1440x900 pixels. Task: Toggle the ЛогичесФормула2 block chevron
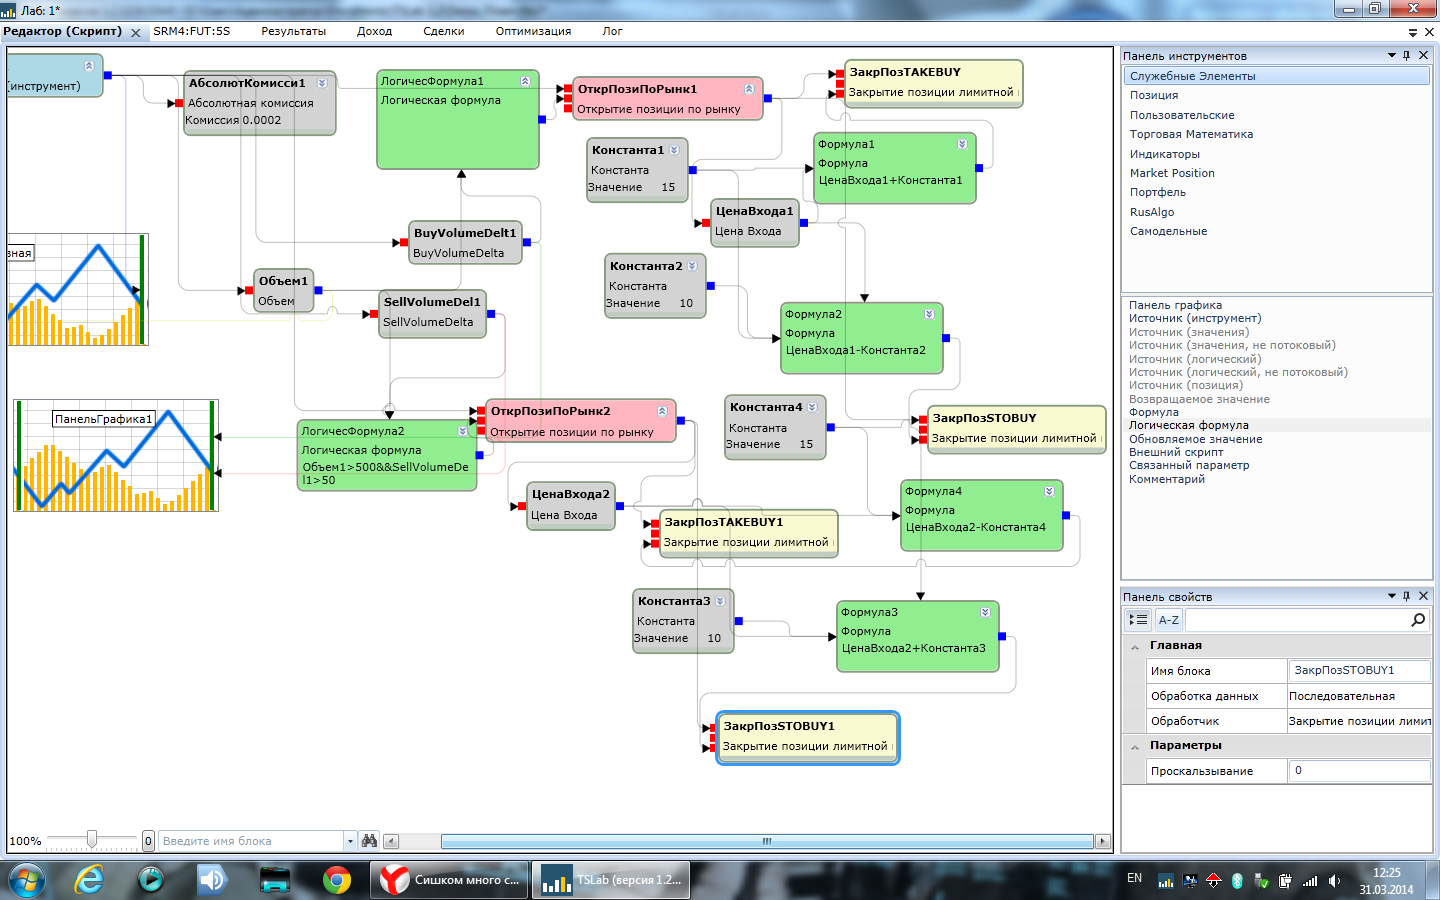(x=463, y=431)
